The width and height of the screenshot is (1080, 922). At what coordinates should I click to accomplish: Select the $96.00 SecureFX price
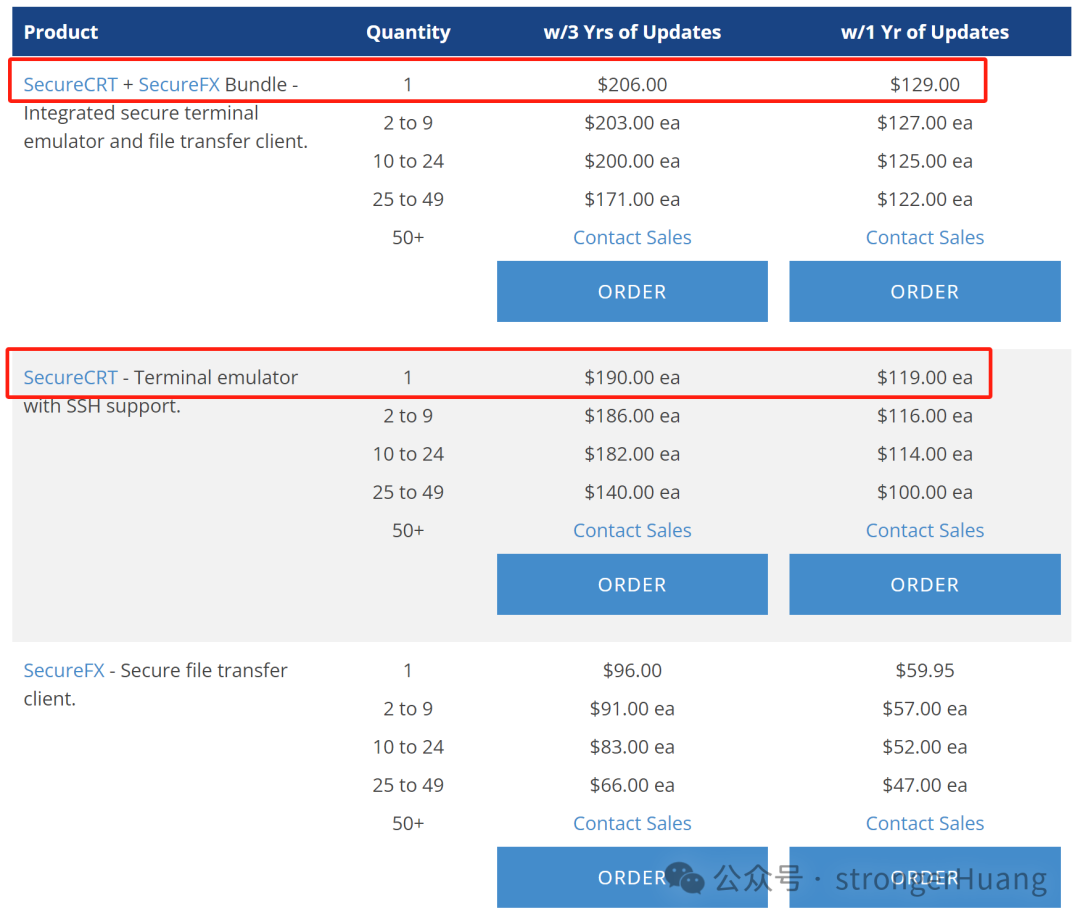click(x=632, y=670)
